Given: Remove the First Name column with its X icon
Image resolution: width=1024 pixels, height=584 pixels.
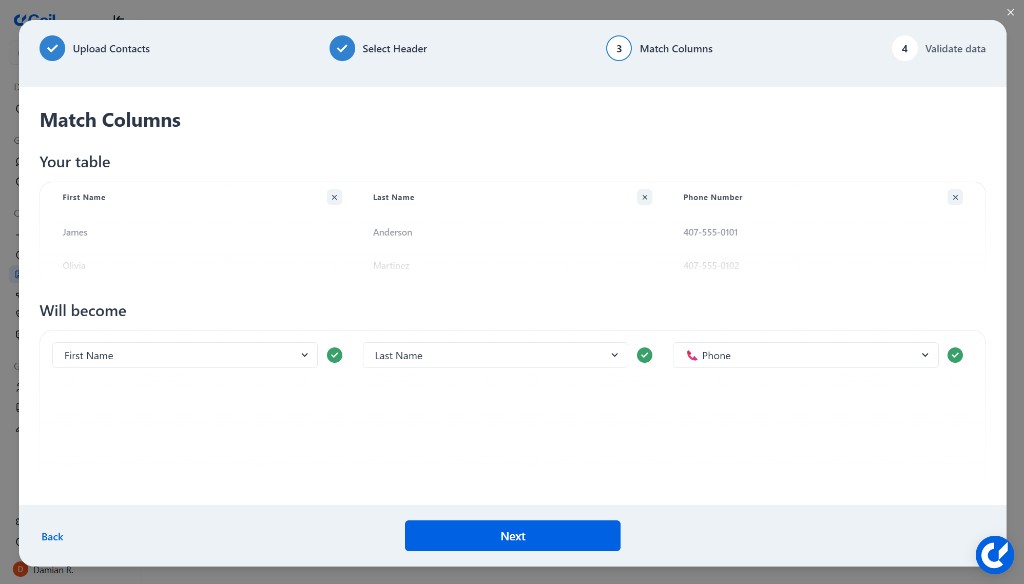Looking at the screenshot, I should click(334, 197).
